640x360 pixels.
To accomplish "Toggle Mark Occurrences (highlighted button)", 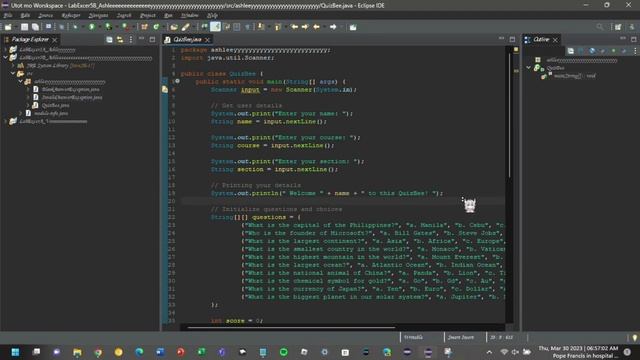I will pos(216,27).
